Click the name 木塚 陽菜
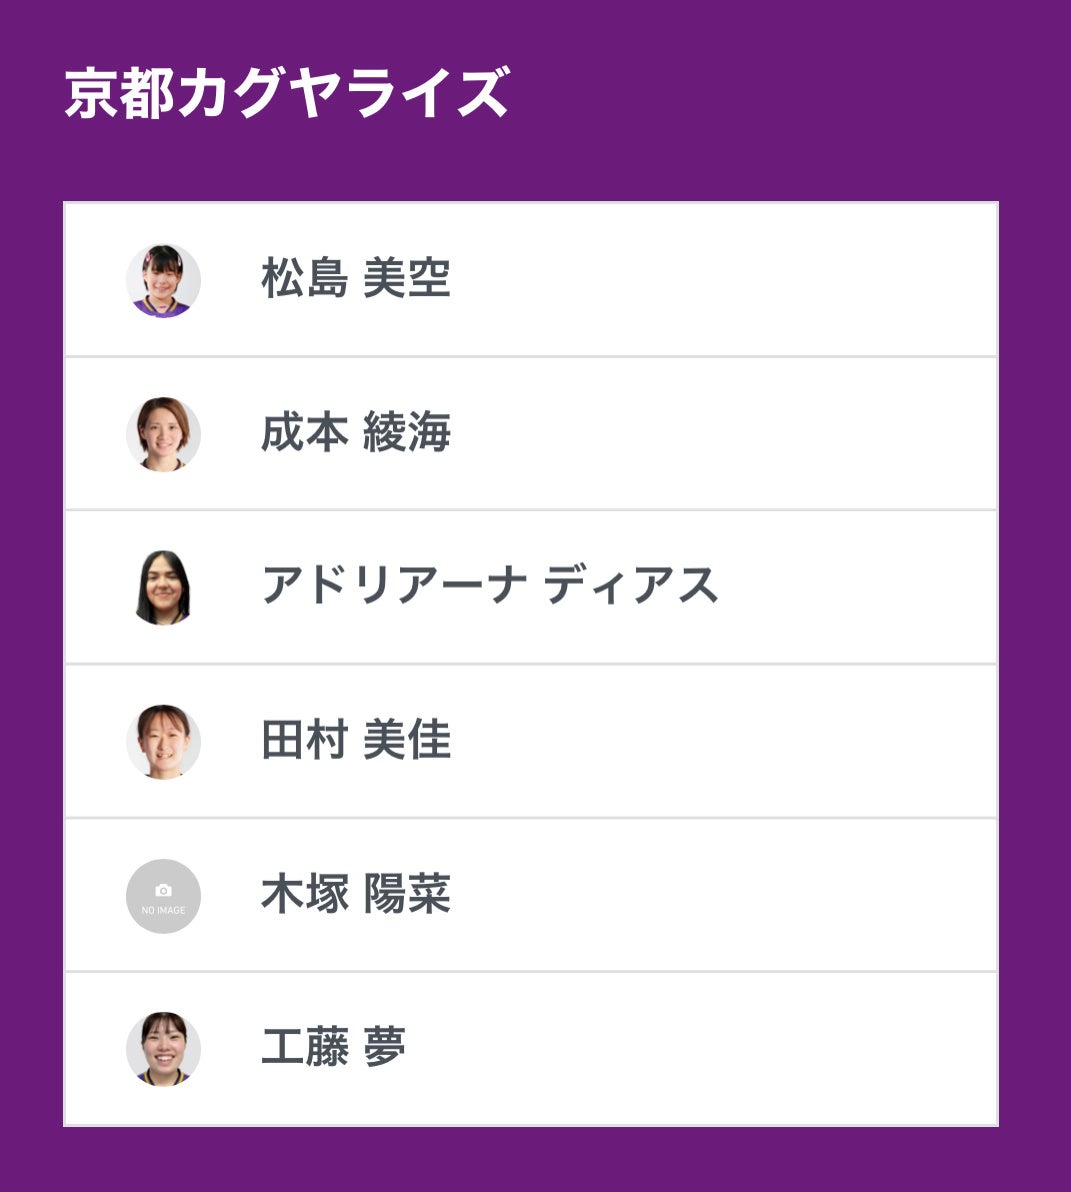The image size is (1071, 1192). coord(355,894)
